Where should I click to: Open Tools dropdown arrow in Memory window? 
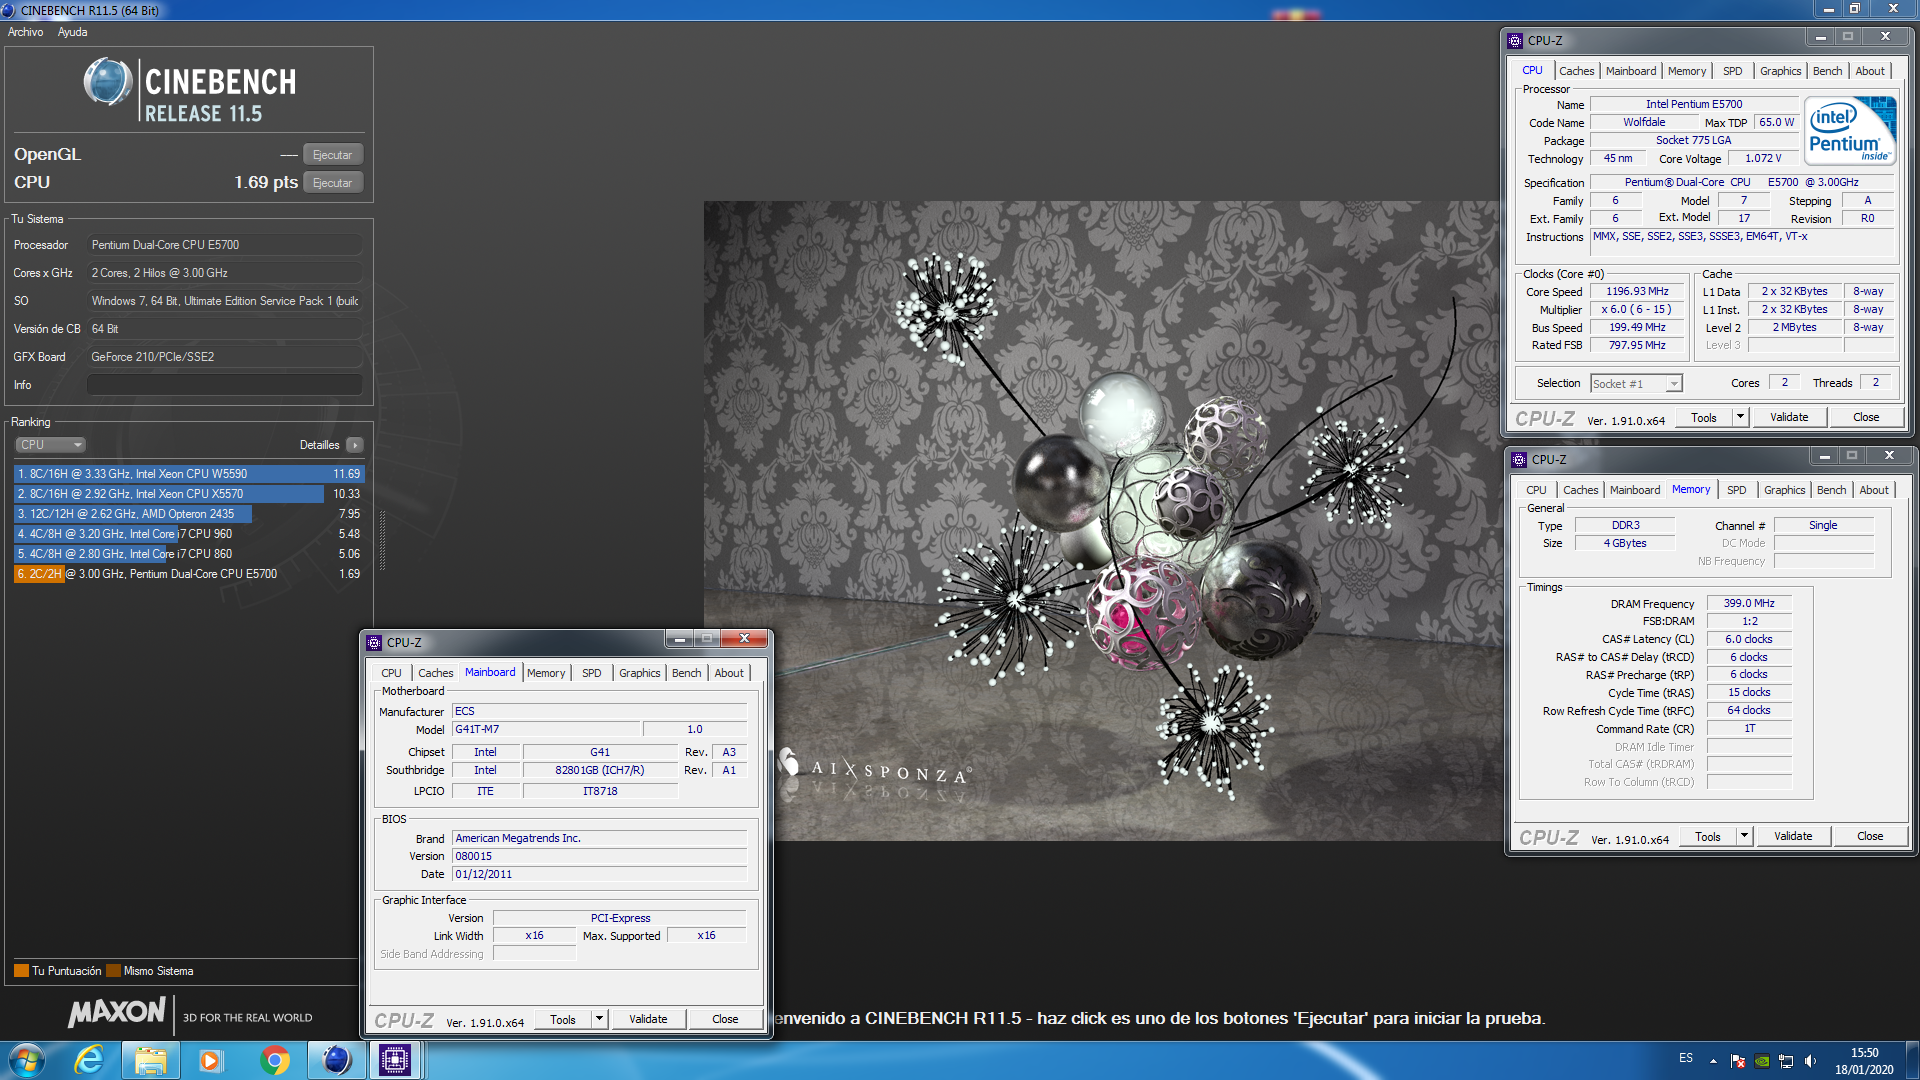(x=1744, y=836)
